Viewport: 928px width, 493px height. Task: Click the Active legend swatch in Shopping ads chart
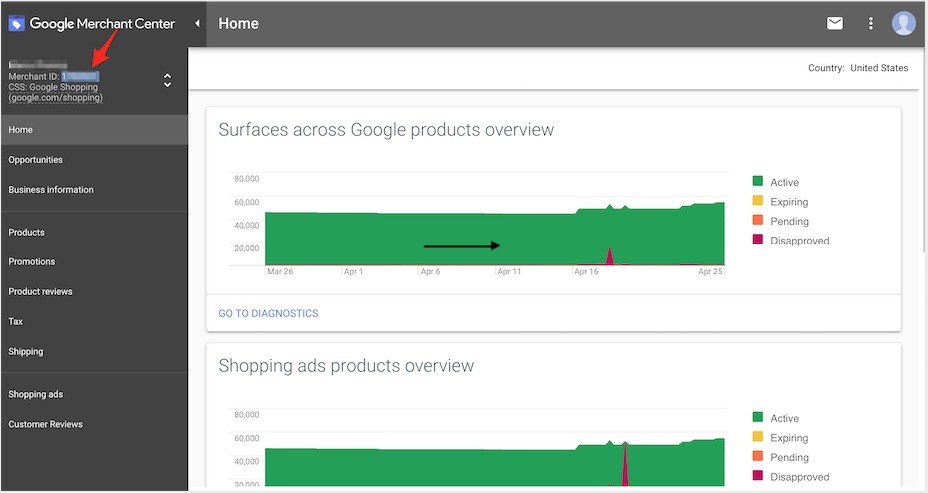click(x=758, y=417)
